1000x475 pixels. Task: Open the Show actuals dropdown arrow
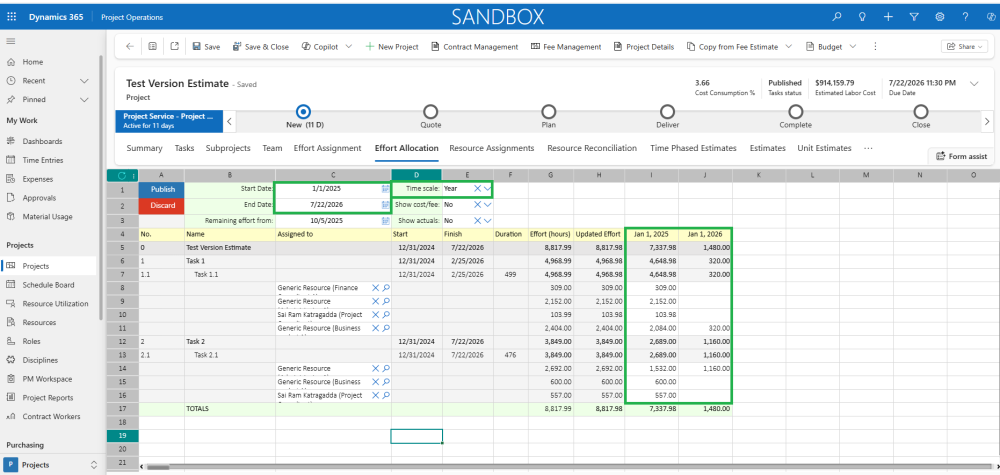point(488,221)
